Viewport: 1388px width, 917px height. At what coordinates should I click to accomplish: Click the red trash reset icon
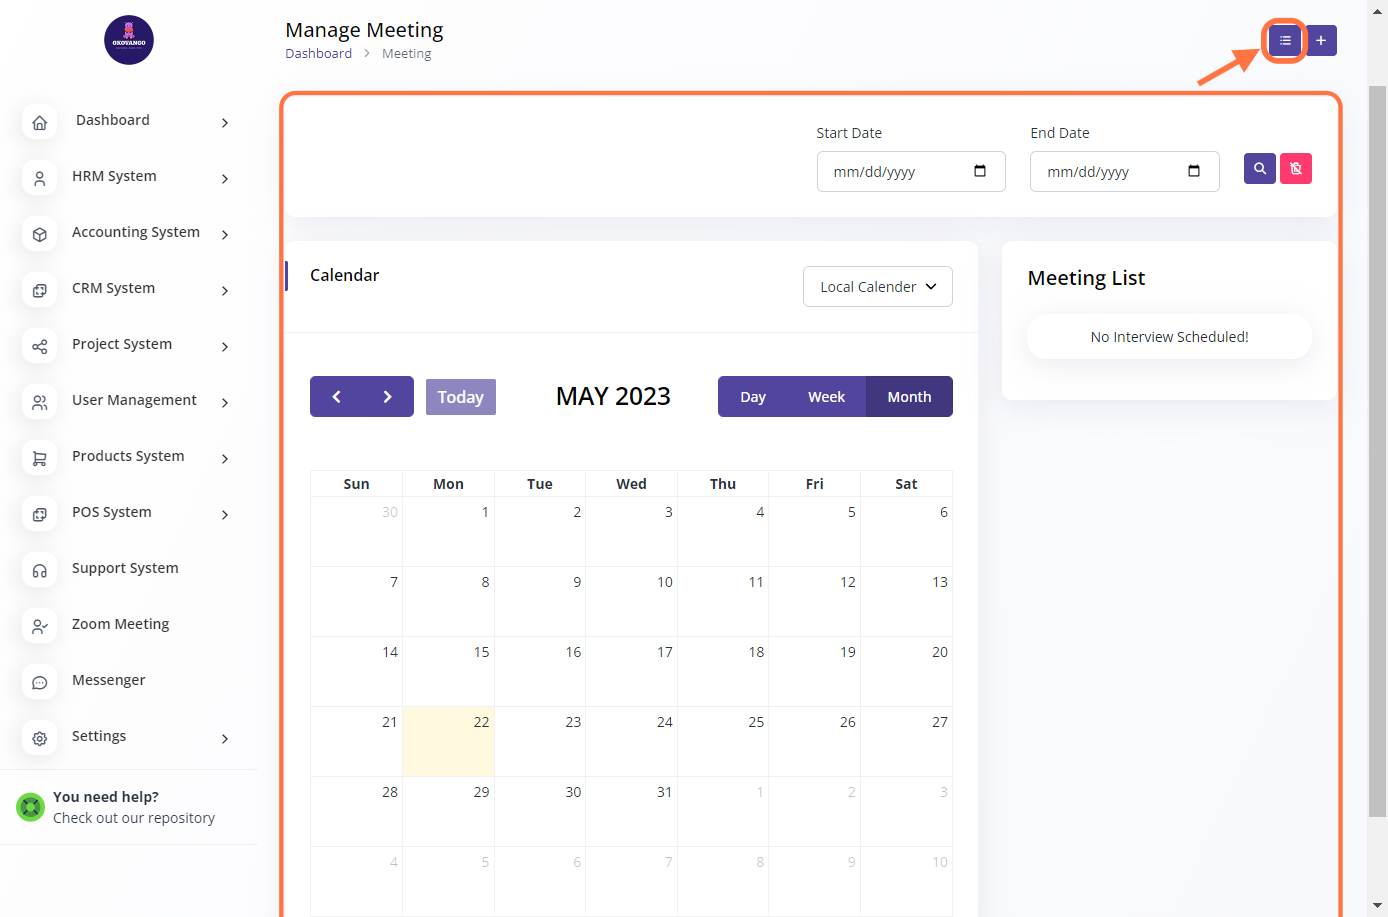(1296, 169)
